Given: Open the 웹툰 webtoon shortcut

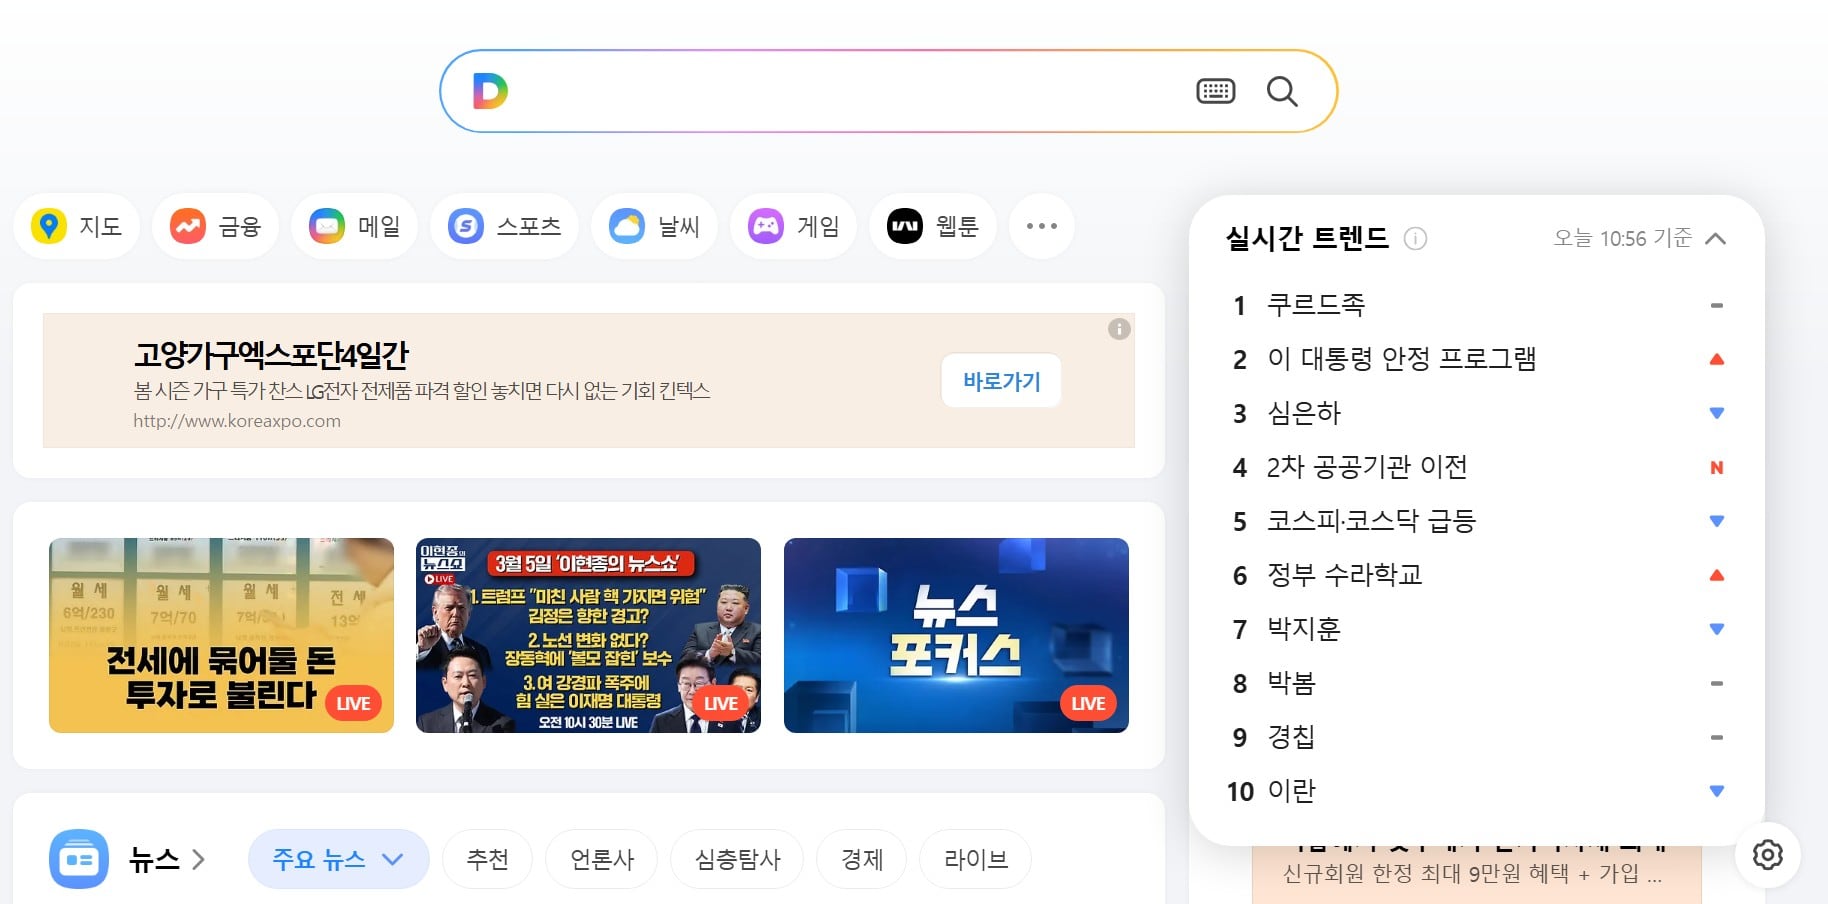Looking at the screenshot, I should tap(933, 227).
